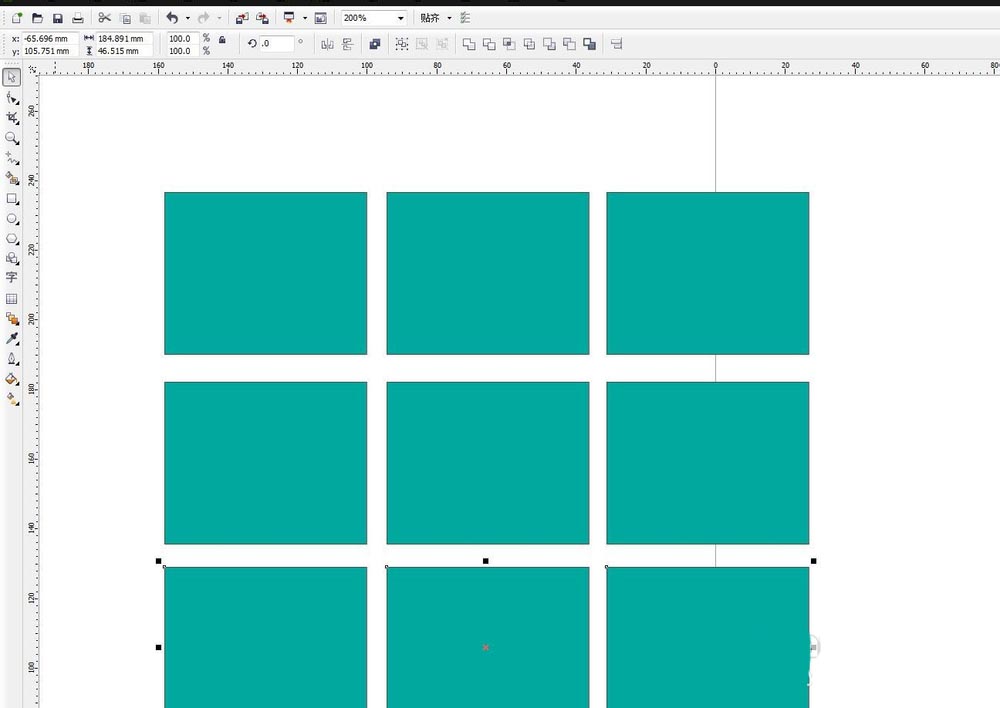The width and height of the screenshot is (1000, 708).
Task: Select the Outline Pen tool
Action: point(11,358)
